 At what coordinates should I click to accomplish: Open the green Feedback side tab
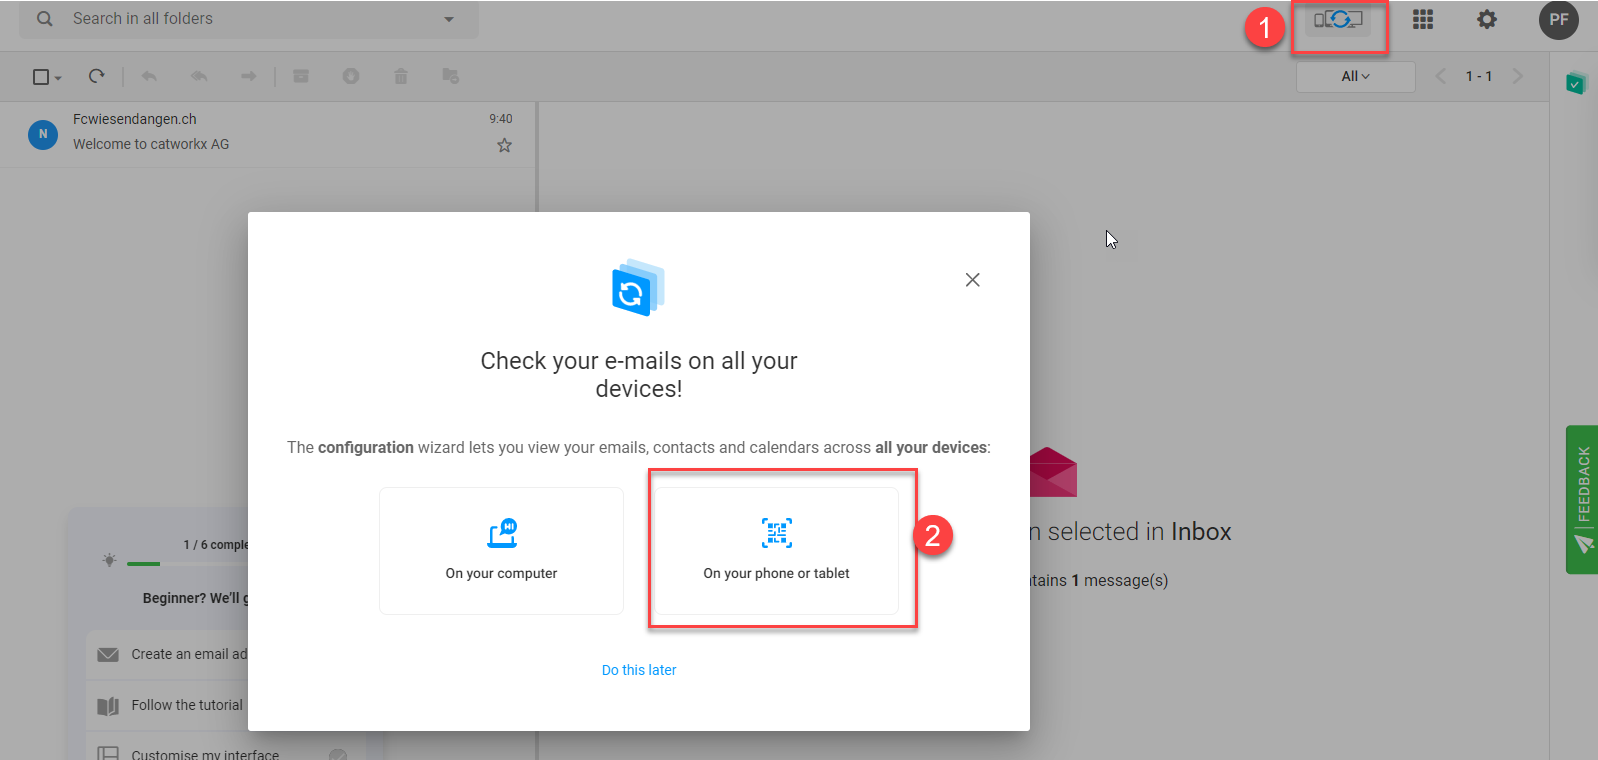pyautogui.click(x=1582, y=499)
